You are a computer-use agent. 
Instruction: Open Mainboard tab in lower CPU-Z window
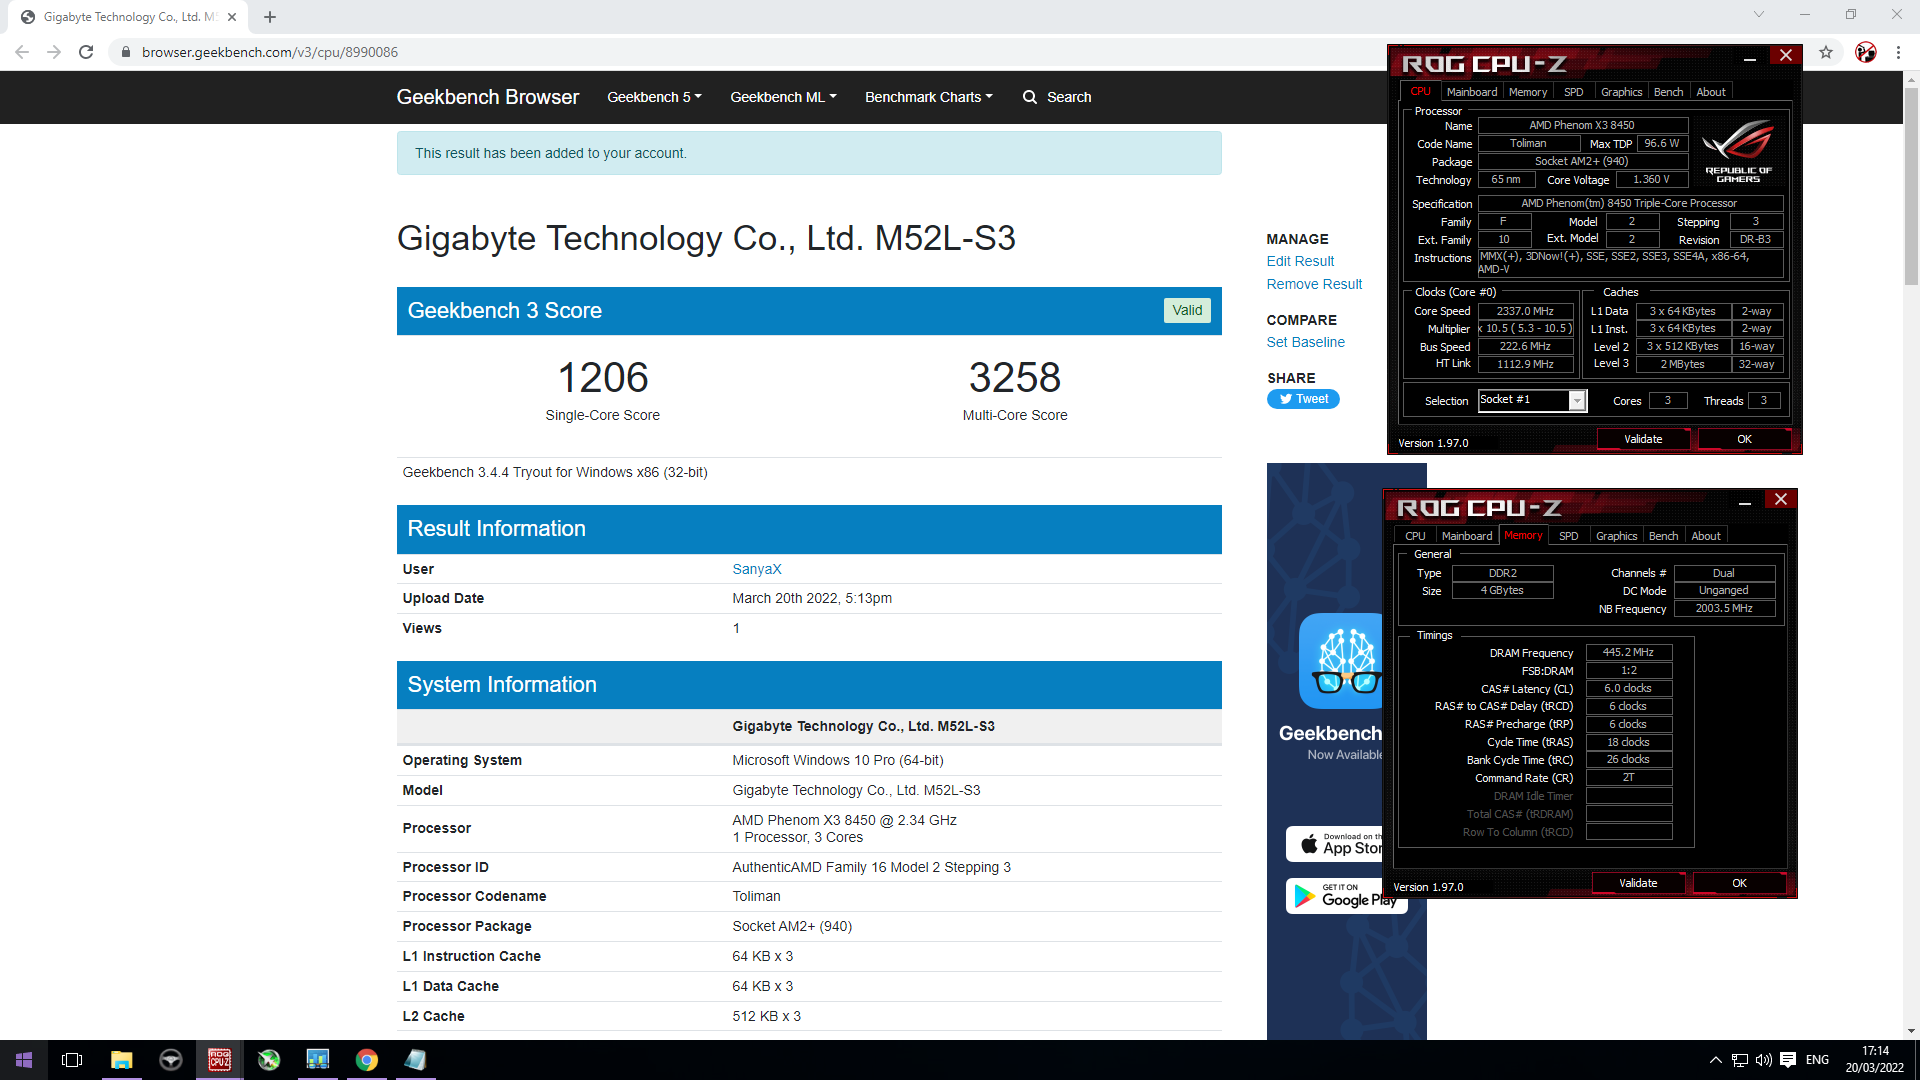[1467, 536]
